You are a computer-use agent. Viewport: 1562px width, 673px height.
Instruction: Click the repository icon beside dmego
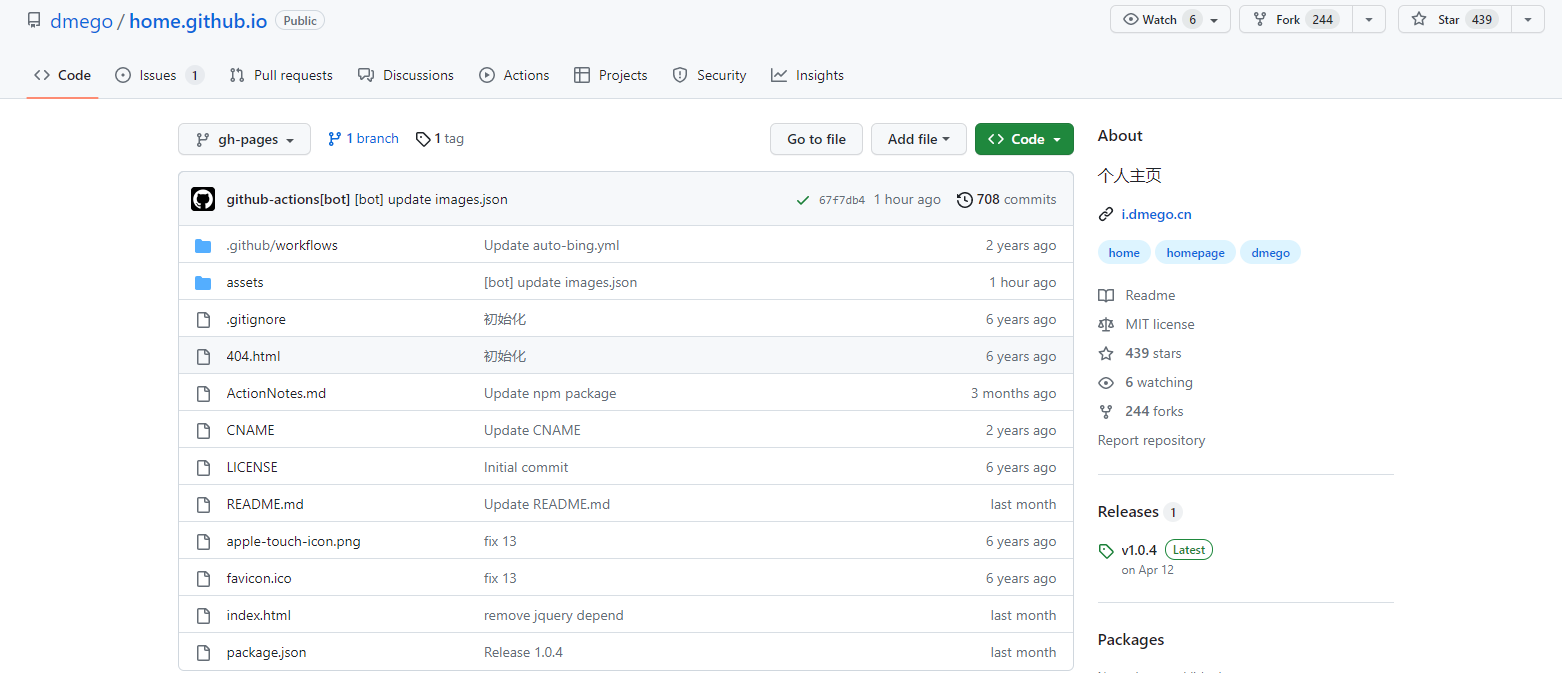pyautogui.click(x=34, y=20)
